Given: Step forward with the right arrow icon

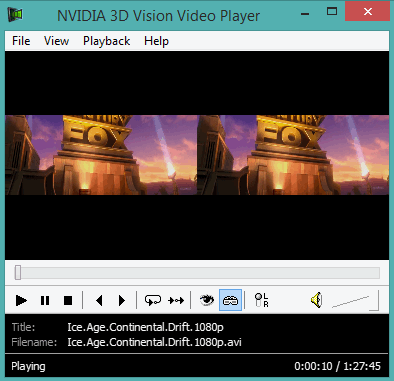Looking at the screenshot, I should (x=122, y=300).
